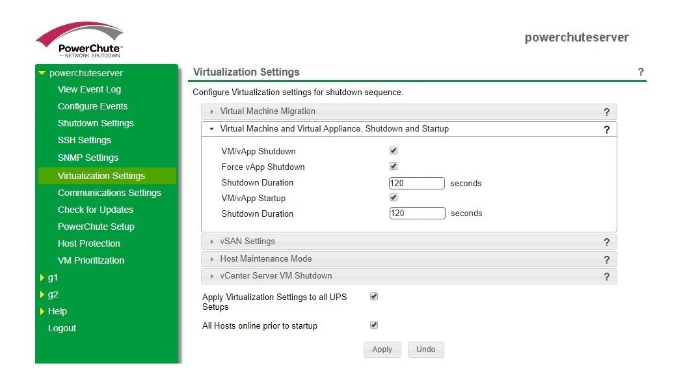Toggle All Hosts online prior to startup

tap(374, 325)
